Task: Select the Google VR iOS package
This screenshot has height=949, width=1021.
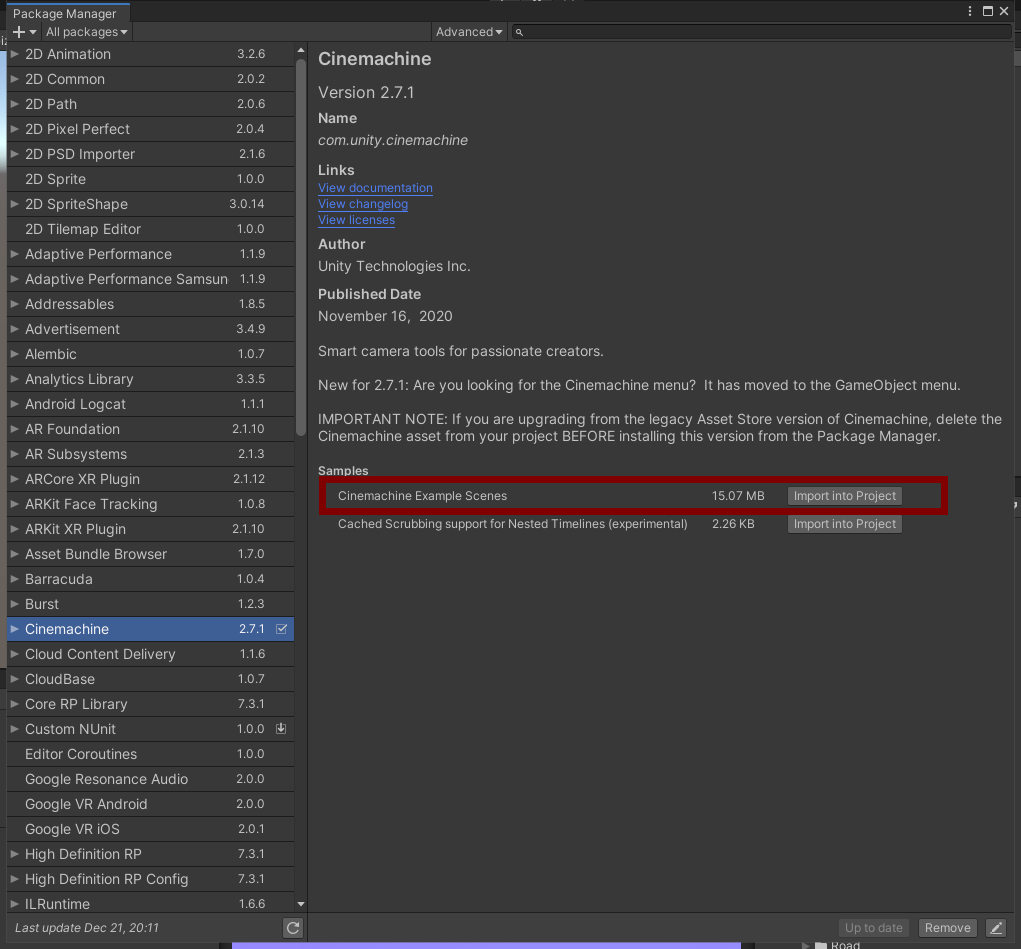Action: tap(150, 829)
